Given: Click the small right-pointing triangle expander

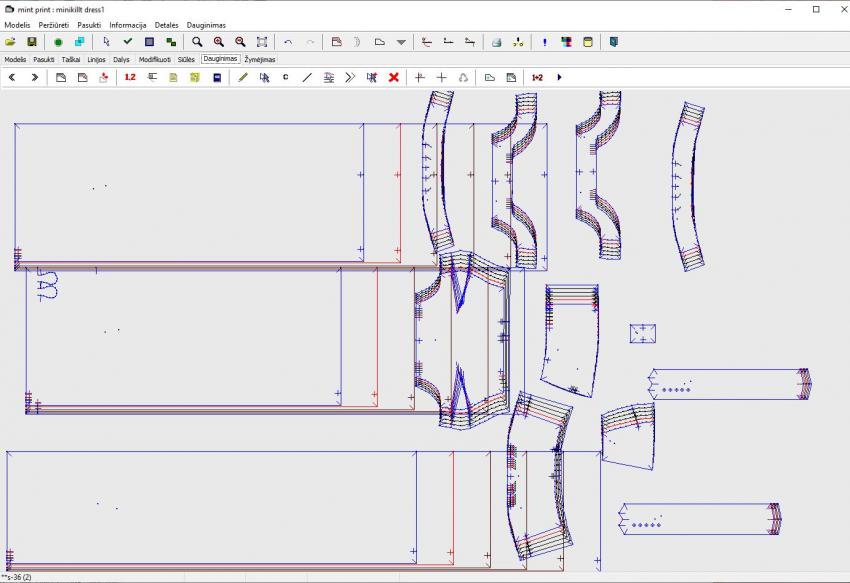Looking at the screenshot, I should (559, 77).
